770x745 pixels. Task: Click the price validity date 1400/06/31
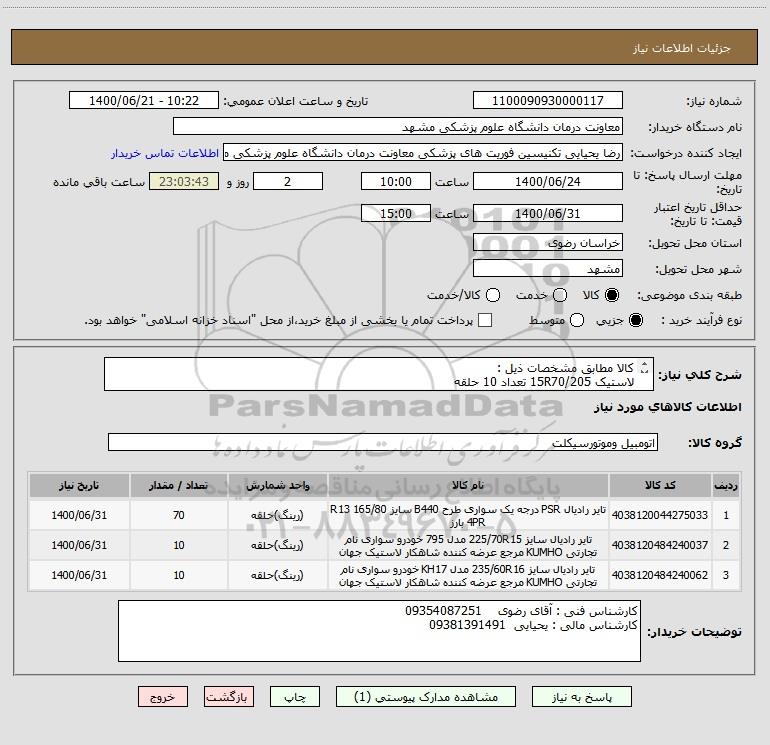pos(548,214)
